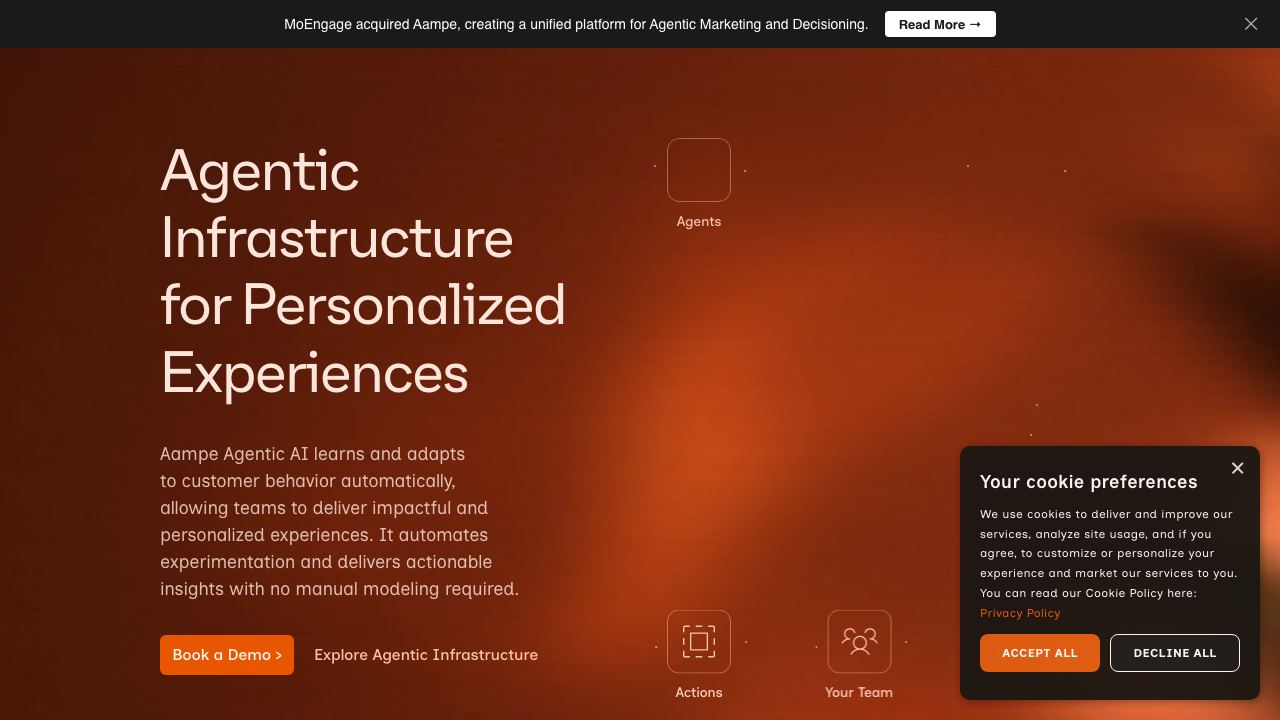Open the Privacy Policy link
The image size is (1280, 720).
[1020, 613]
